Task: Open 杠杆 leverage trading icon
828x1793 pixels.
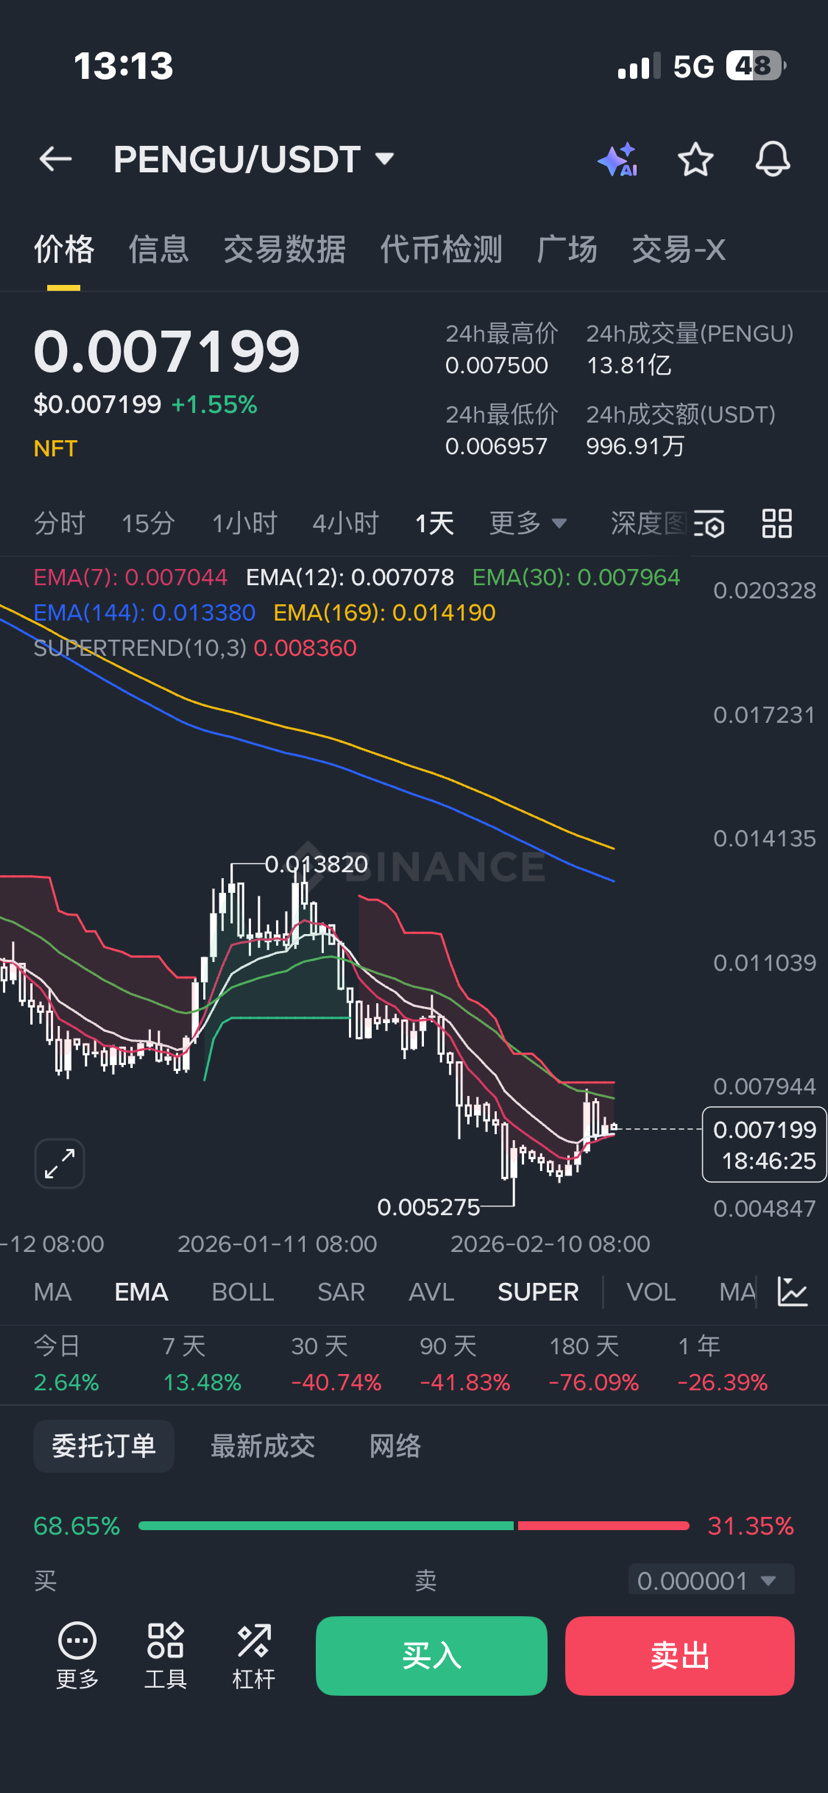Action: pyautogui.click(x=254, y=1656)
